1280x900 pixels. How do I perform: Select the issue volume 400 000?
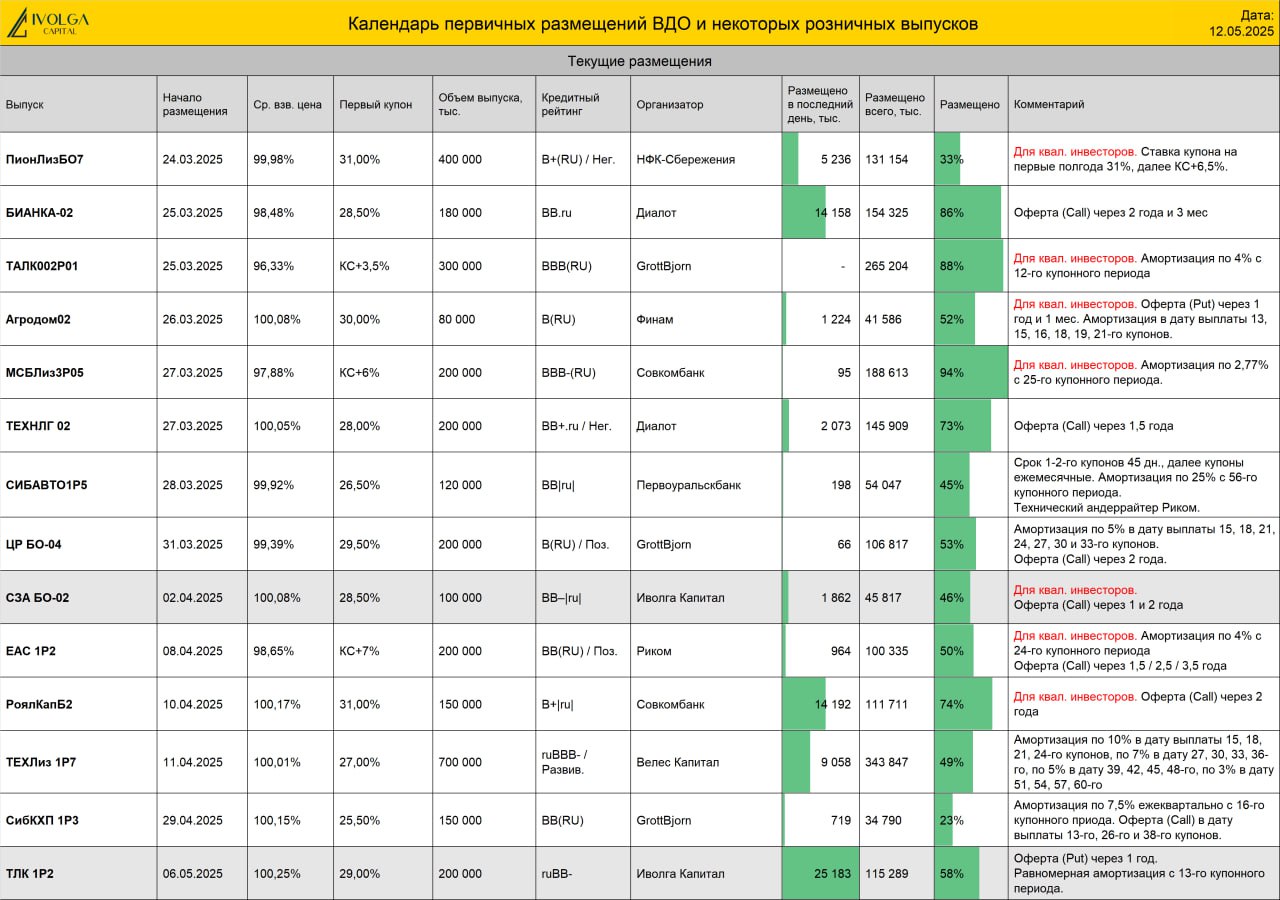click(x=460, y=159)
